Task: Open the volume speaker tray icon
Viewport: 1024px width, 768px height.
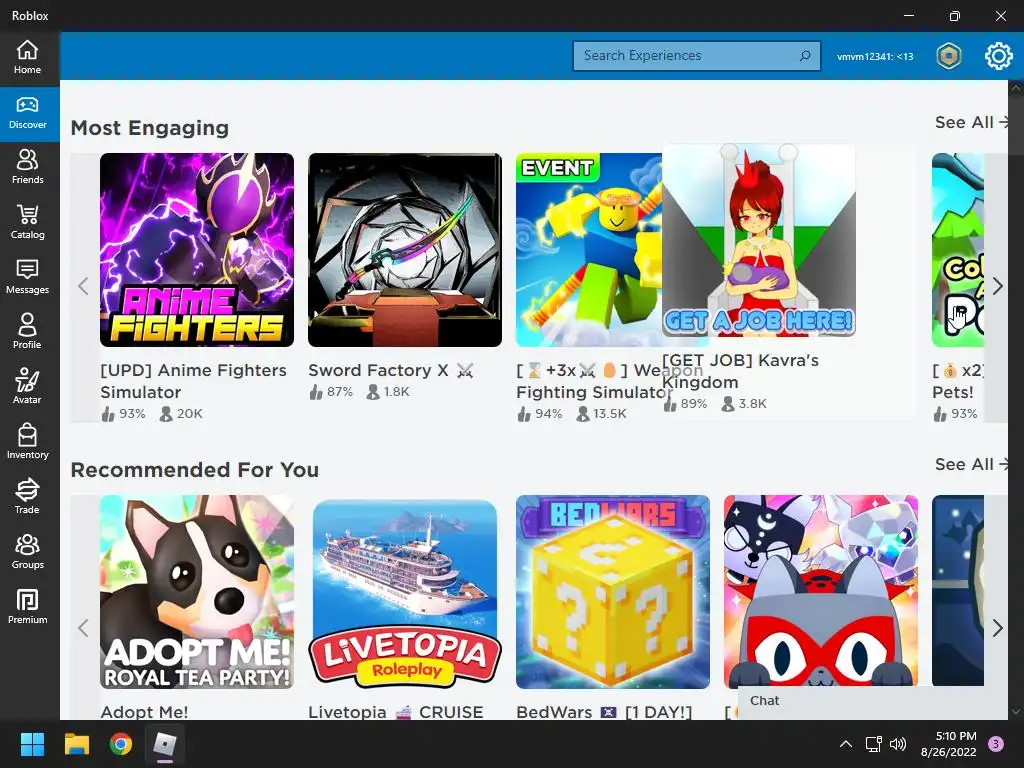Action: point(898,744)
